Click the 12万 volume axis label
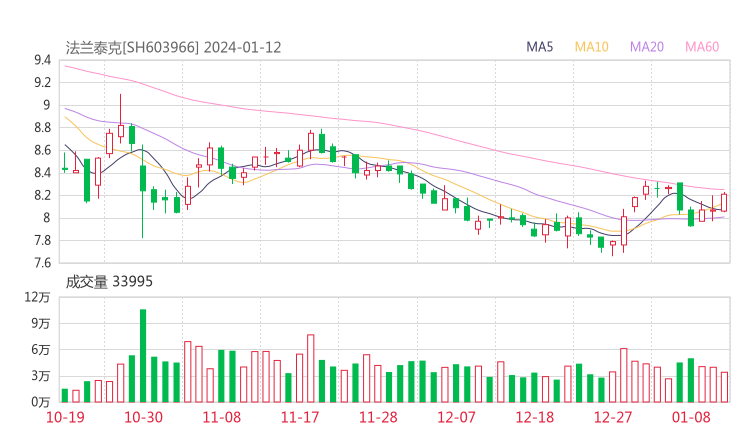The width and height of the screenshot is (740, 440). pos(38,297)
